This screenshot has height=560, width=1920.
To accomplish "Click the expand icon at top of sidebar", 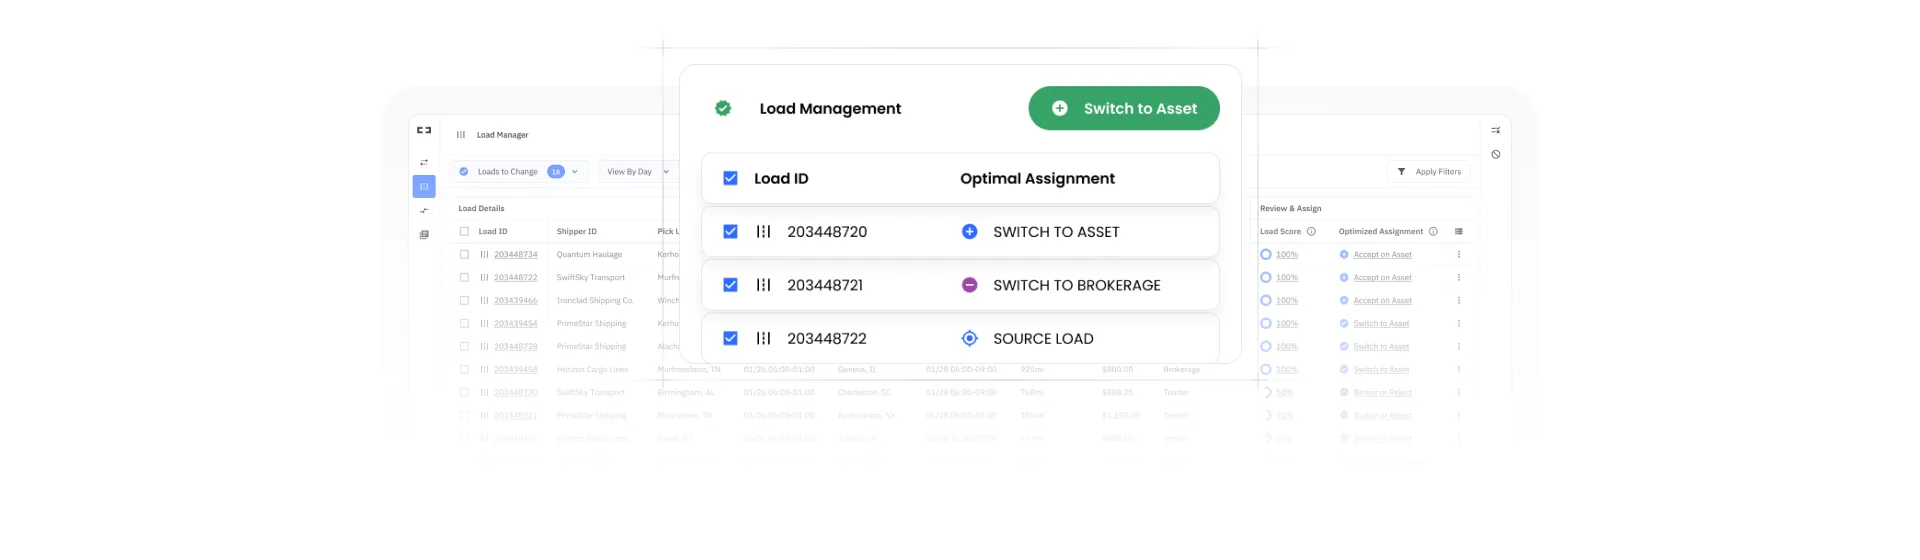I will (424, 130).
